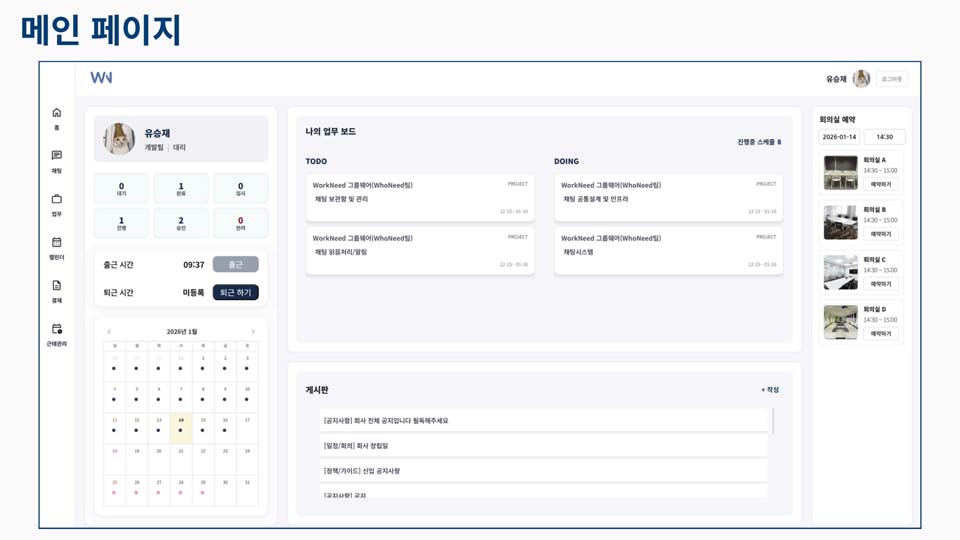Open the 채팅 chat sidebar icon

[x=57, y=156]
